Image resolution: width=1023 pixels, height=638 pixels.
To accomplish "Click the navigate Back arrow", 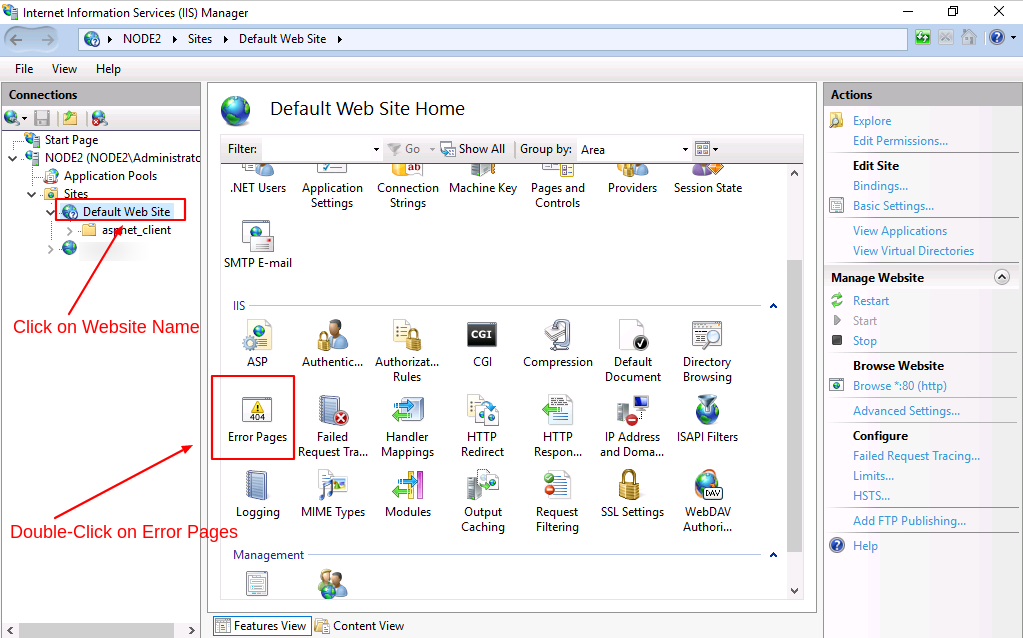I will tap(16, 39).
